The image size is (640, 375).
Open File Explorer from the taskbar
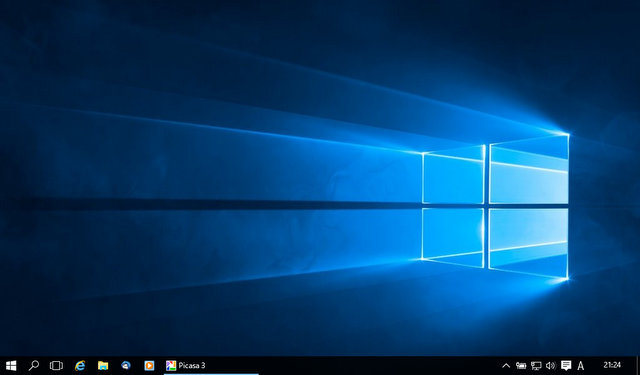coord(103,366)
